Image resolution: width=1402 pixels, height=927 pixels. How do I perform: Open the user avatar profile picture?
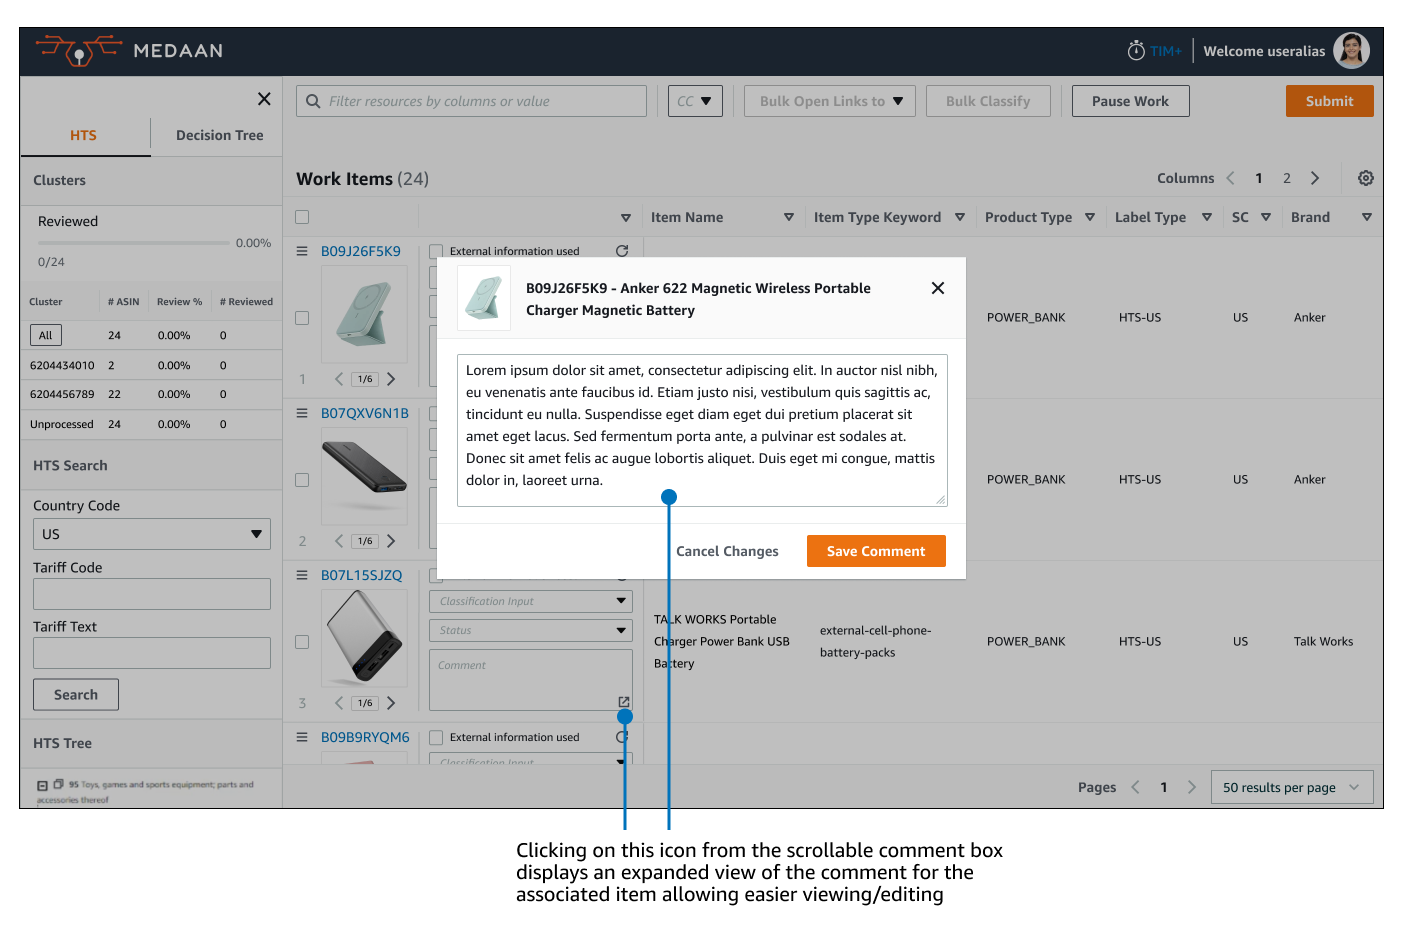pyautogui.click(x=1352, y=51)
